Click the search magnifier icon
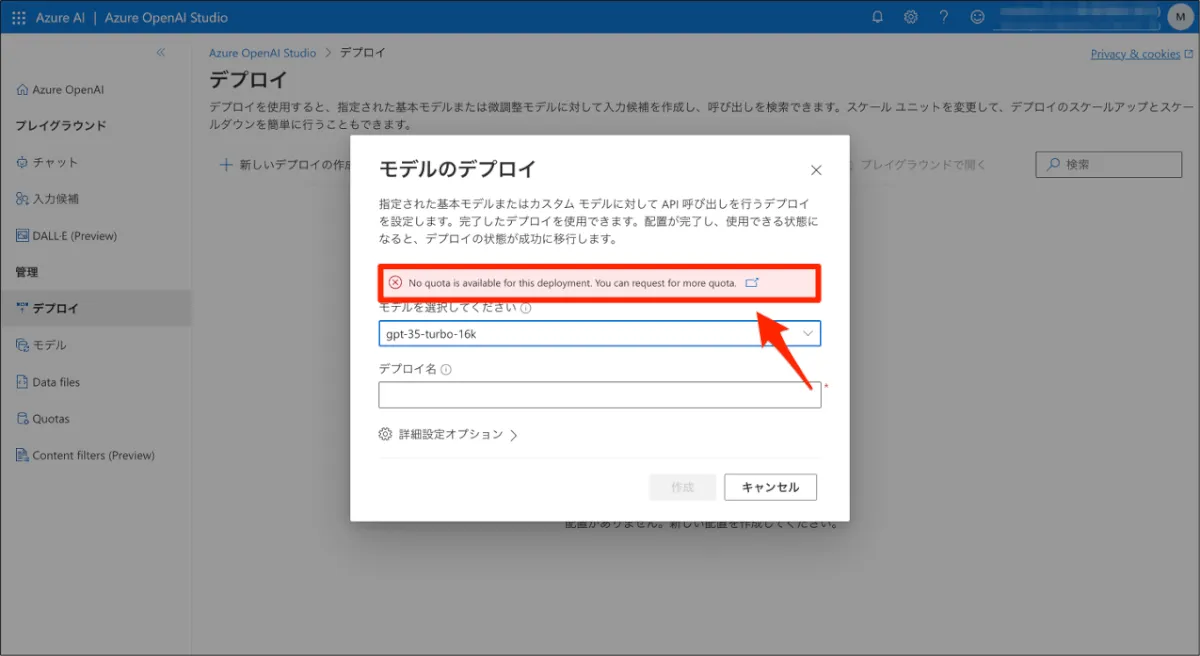This screenshot has width=1200, height=656. [x=1053, y=165]
